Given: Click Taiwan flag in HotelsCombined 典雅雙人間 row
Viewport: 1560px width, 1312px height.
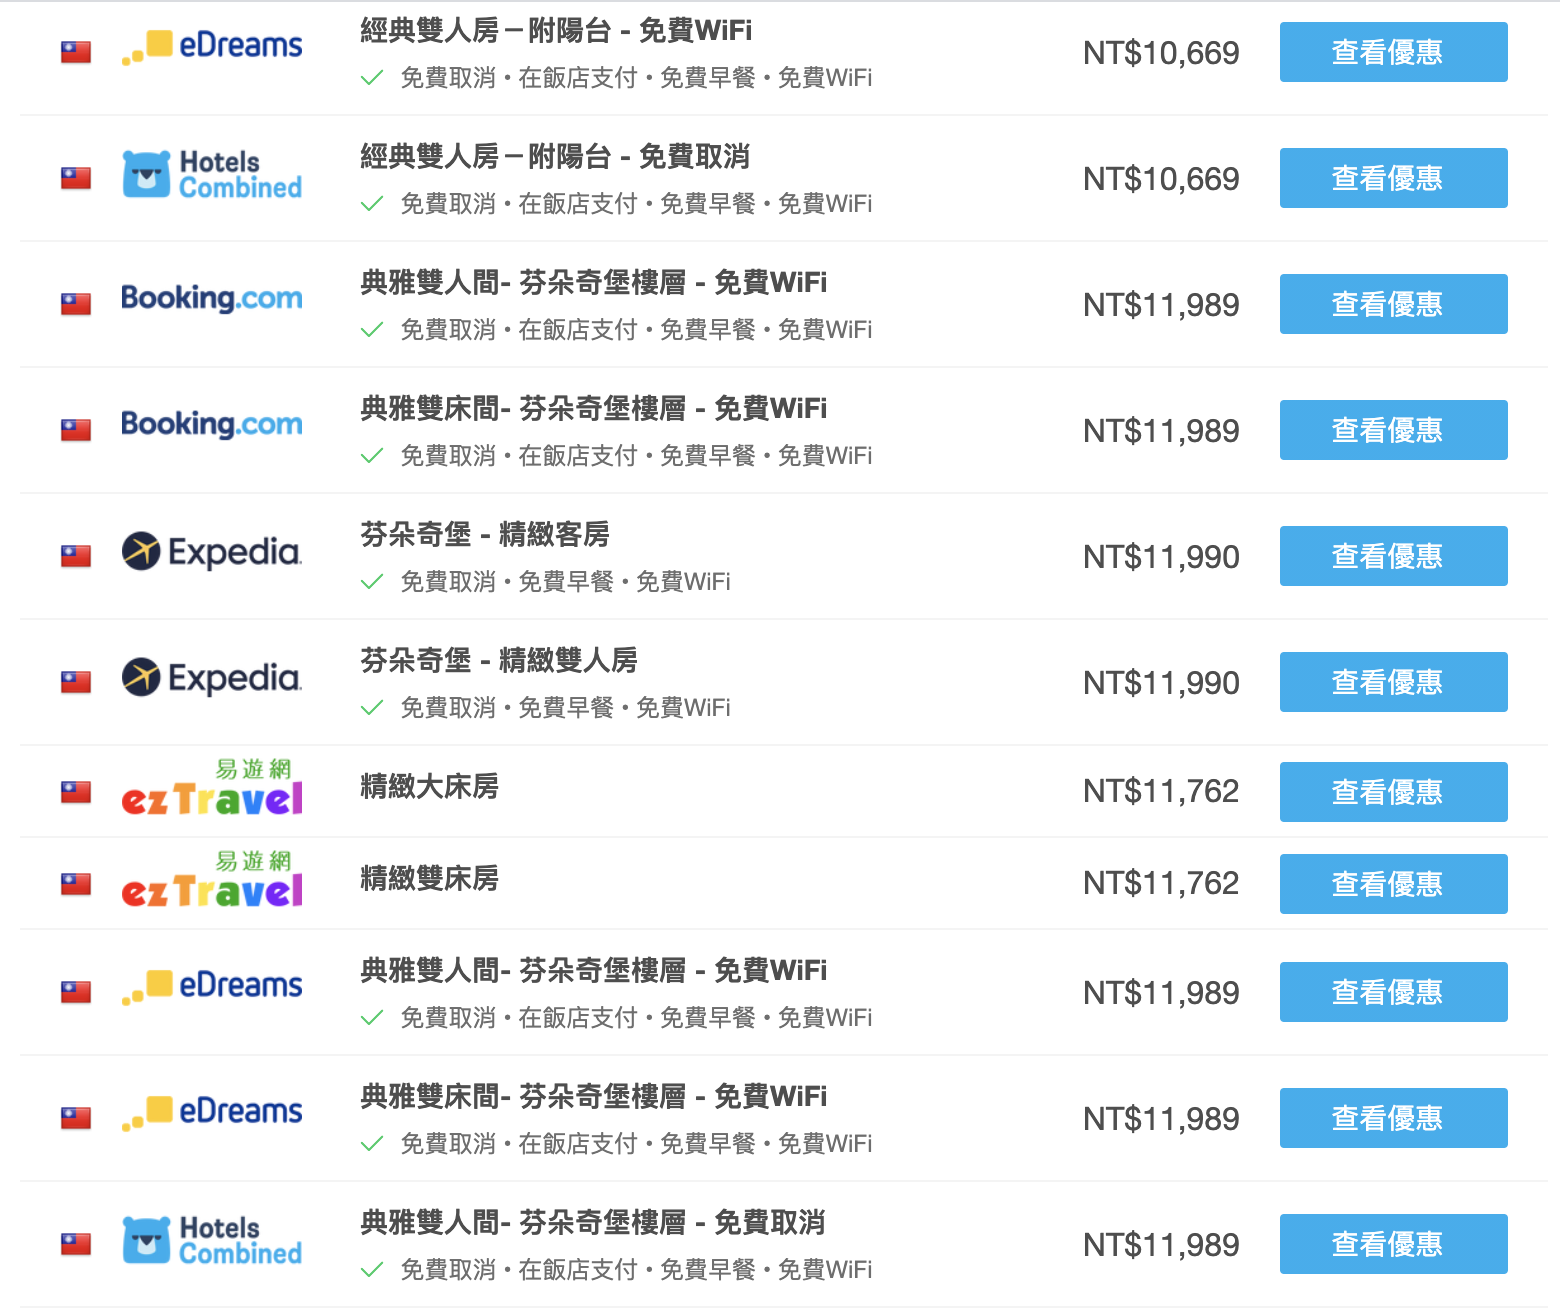Looking at the screenshot, I should click(76, 1244).
